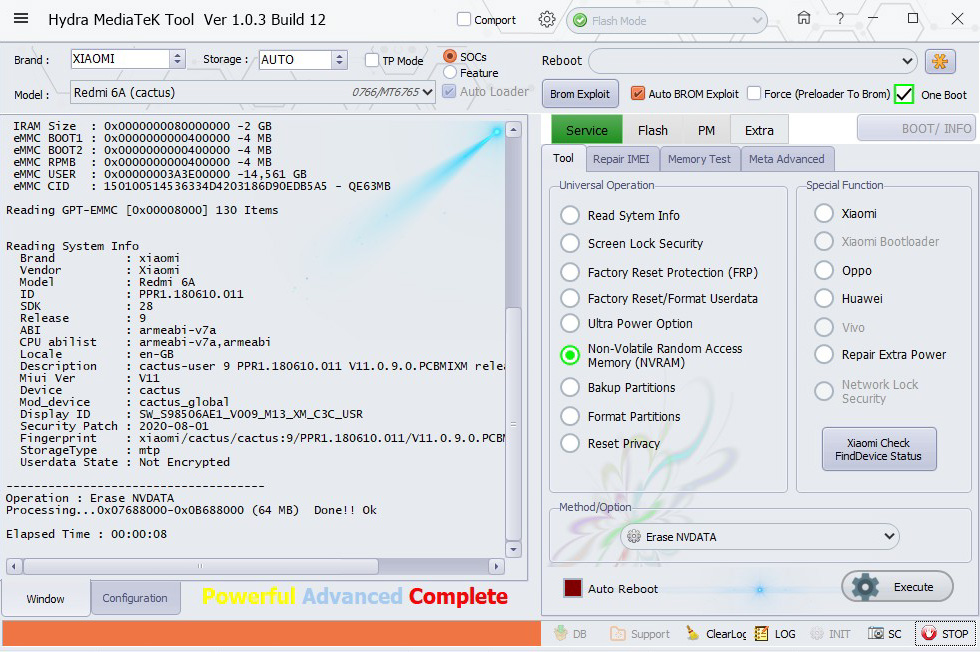Click the Execute button

(897, 587)
